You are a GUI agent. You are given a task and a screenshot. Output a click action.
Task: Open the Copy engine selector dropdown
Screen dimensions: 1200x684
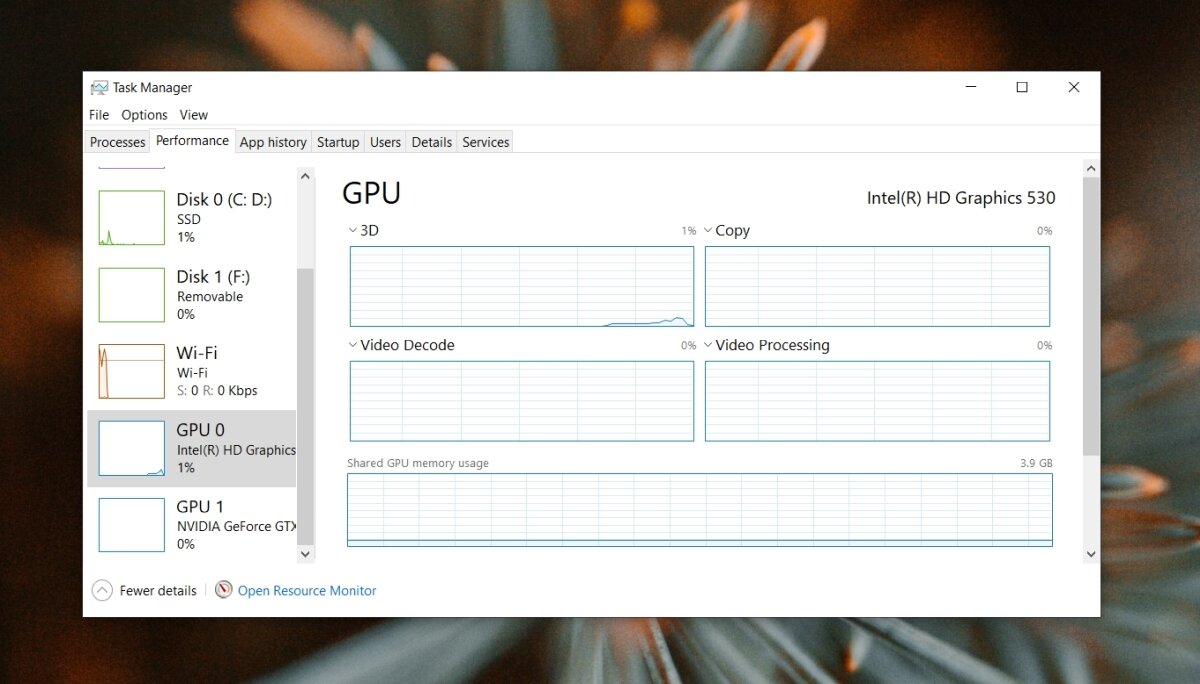coord(708,230)
